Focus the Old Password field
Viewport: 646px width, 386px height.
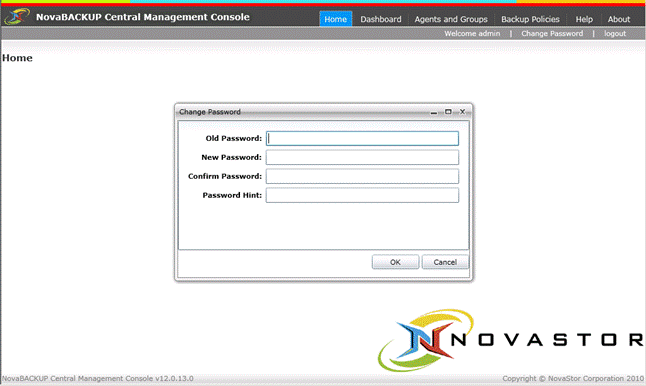click(x=362, y=138)
